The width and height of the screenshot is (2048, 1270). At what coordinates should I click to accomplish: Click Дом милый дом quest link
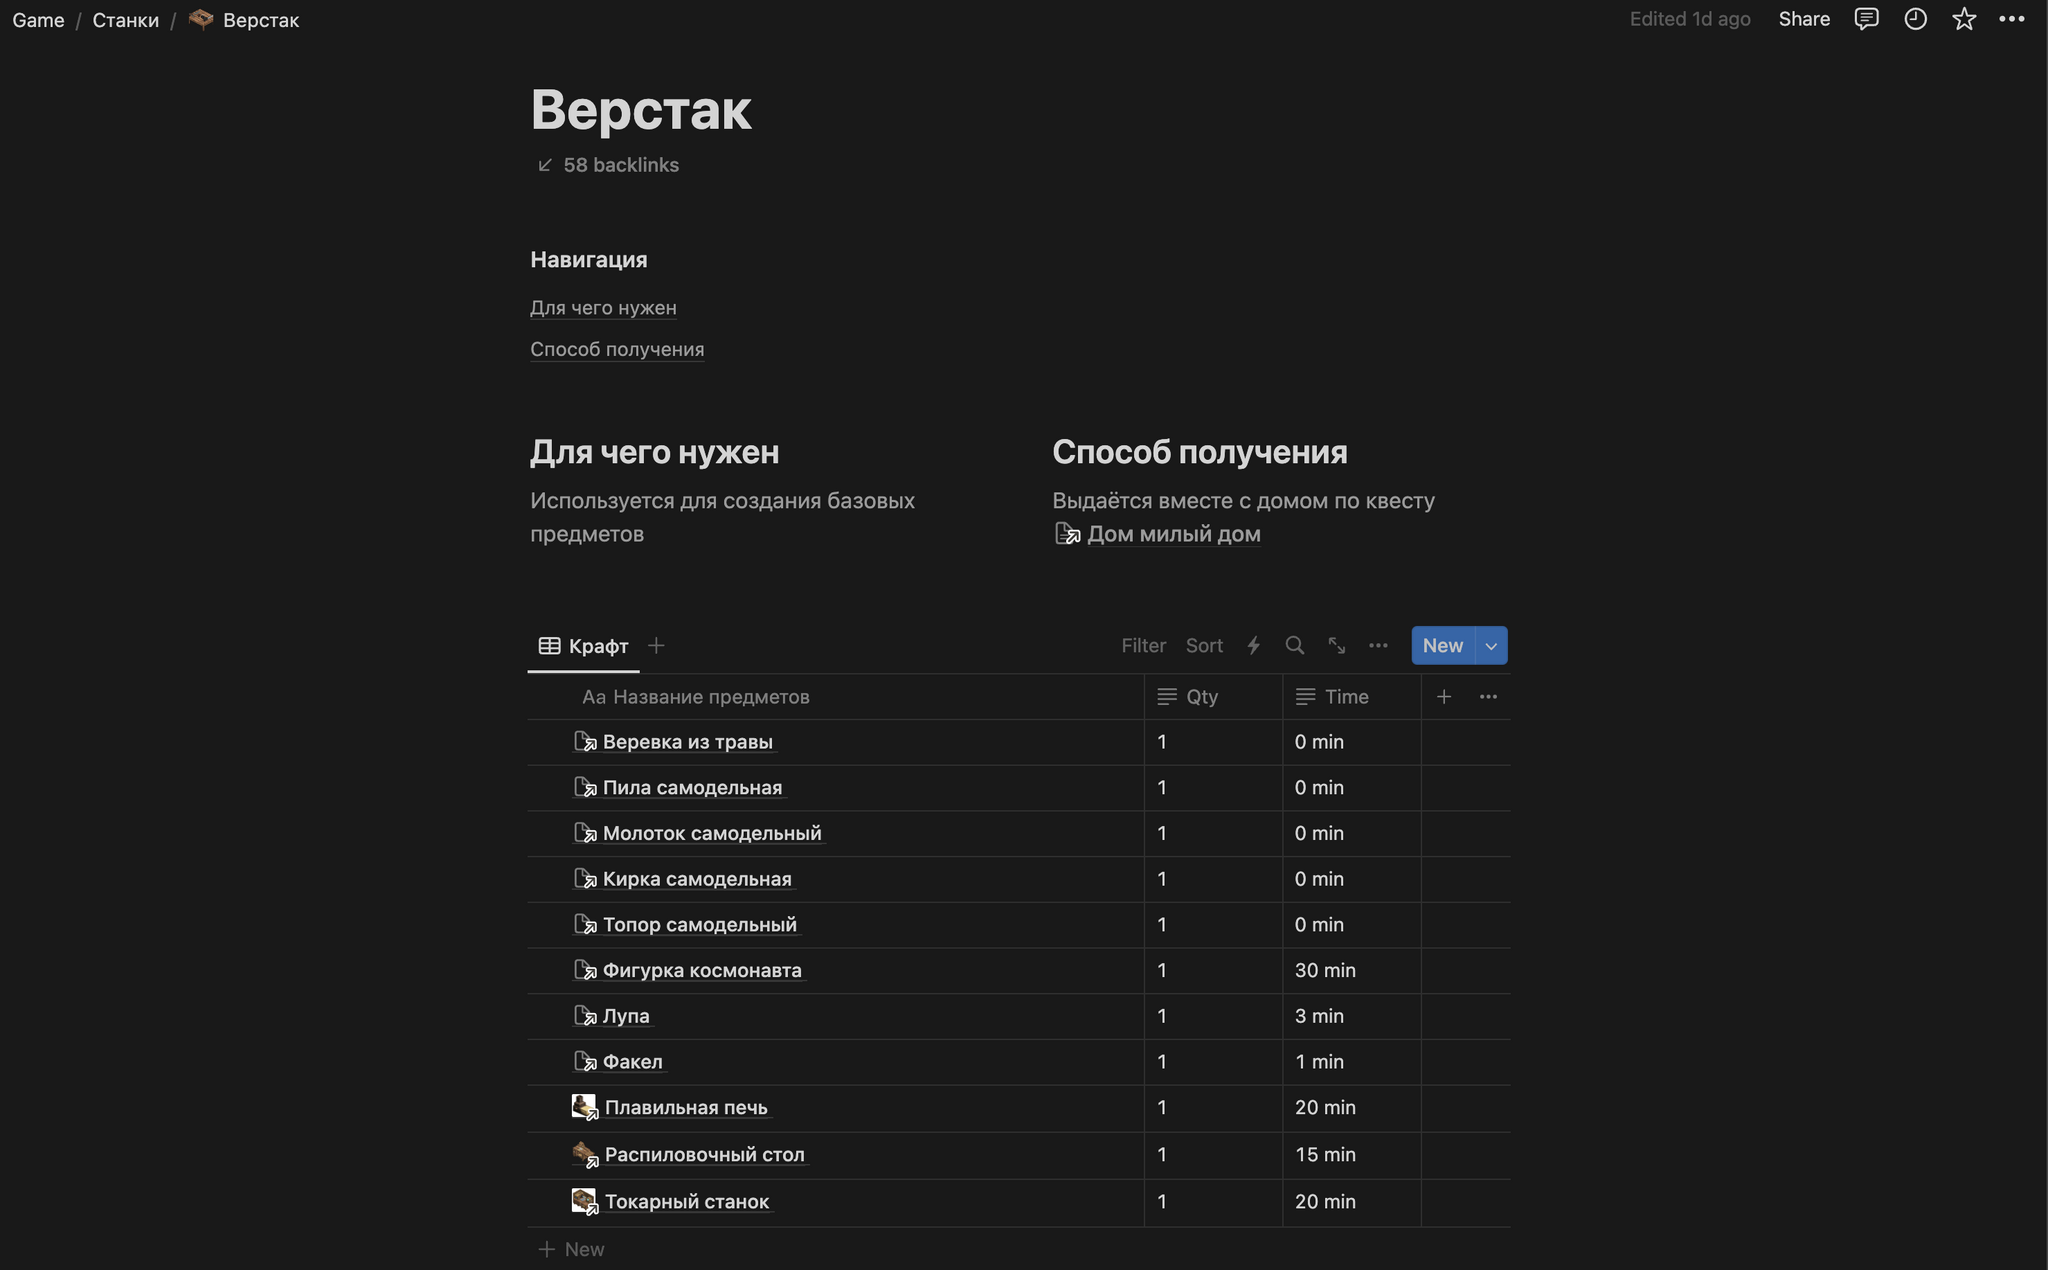[1170, 533]
